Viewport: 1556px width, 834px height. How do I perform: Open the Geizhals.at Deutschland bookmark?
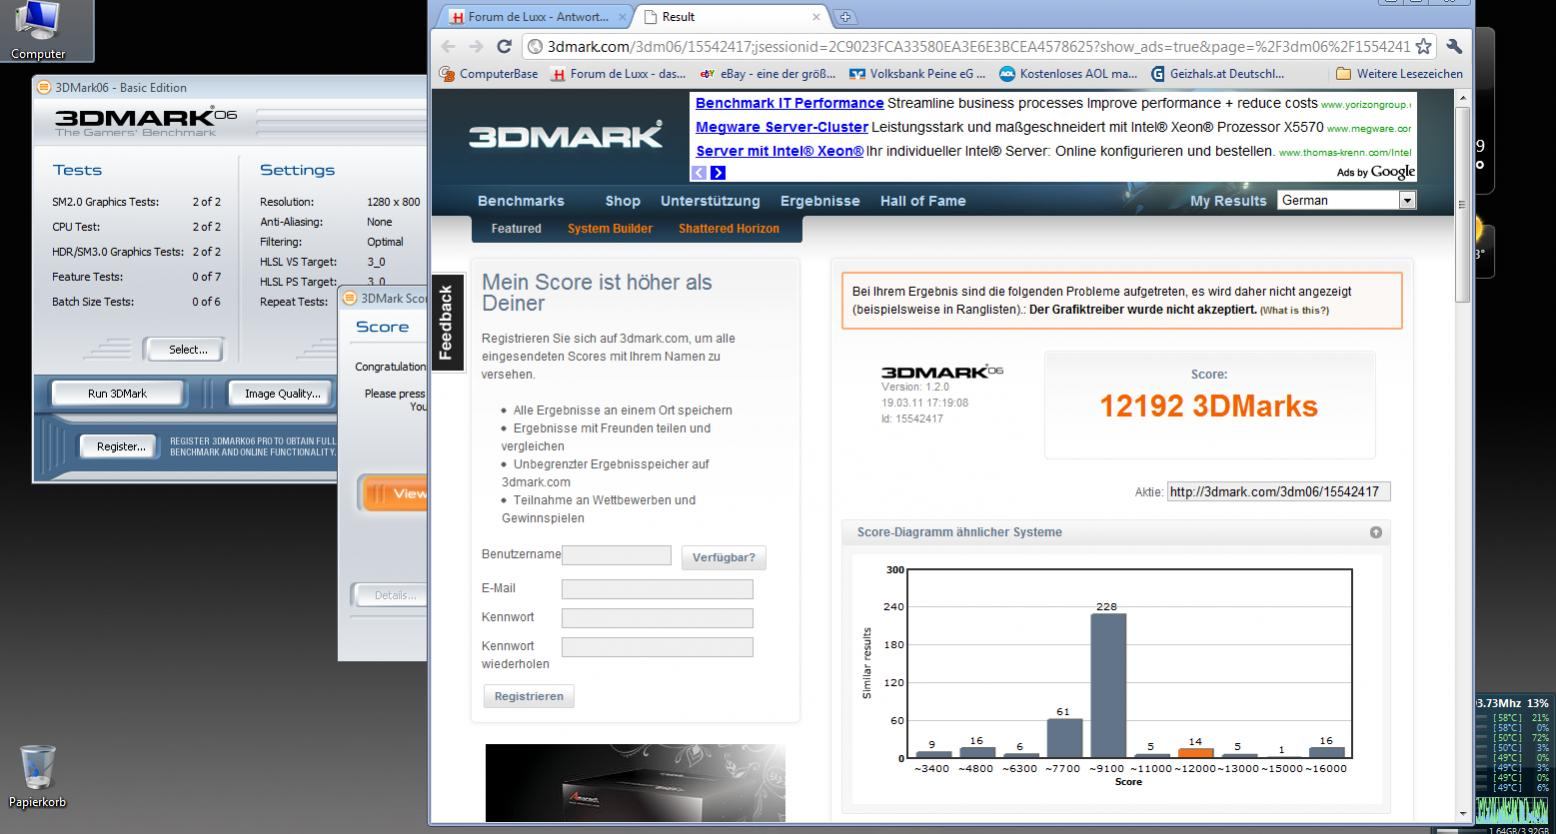tap(1218, 74)
